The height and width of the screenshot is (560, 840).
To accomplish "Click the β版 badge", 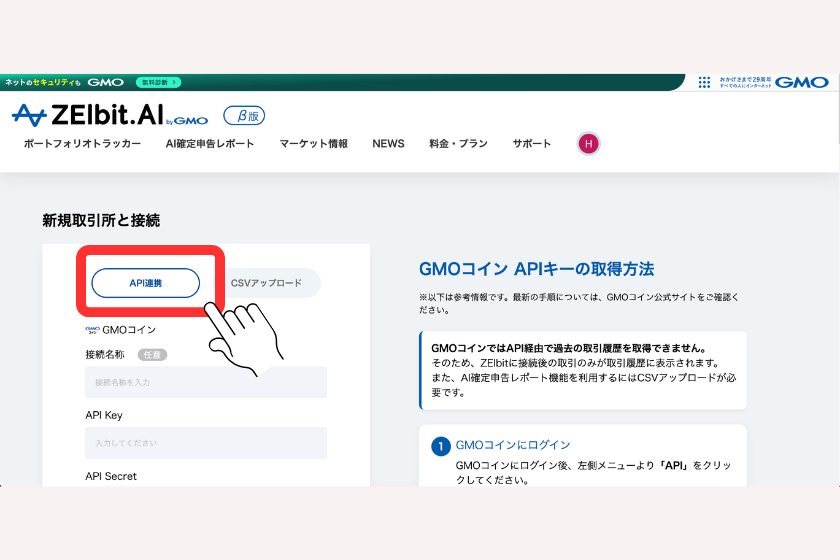I will [x=244, y=115].
